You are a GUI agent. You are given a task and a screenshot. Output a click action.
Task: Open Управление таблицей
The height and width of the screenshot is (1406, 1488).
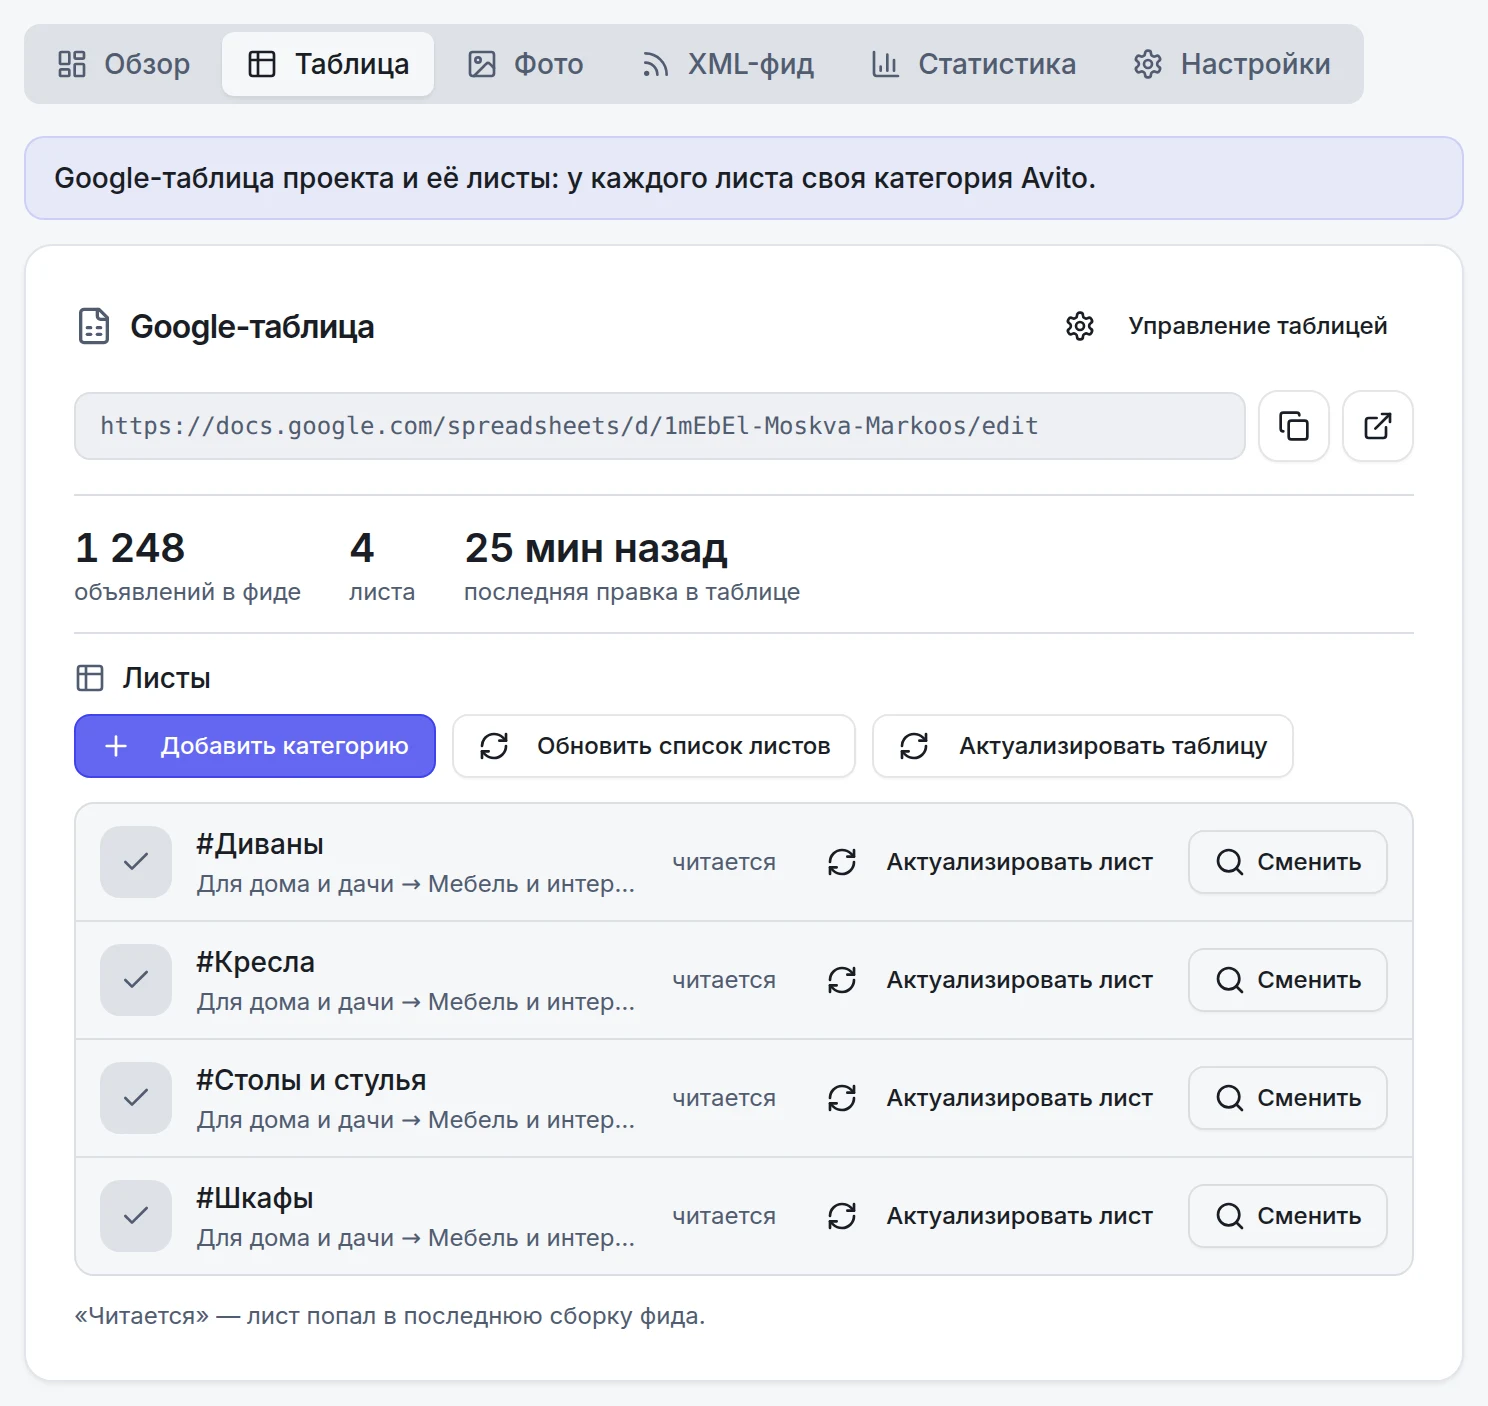pos(1227,326)
